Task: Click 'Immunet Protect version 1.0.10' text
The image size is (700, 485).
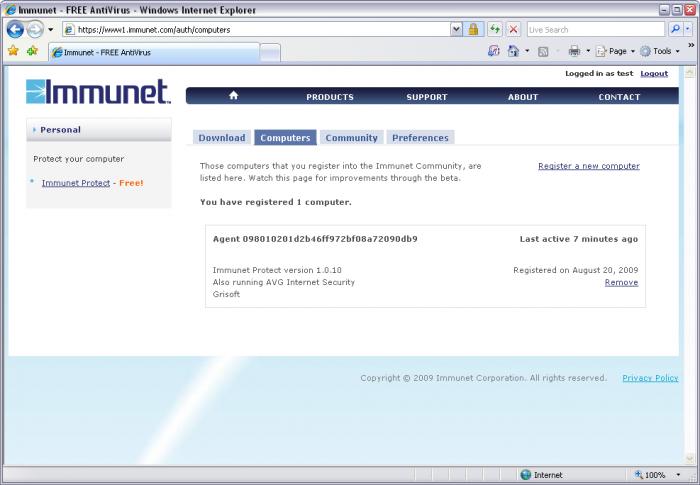Action: [x=277, y=271]
